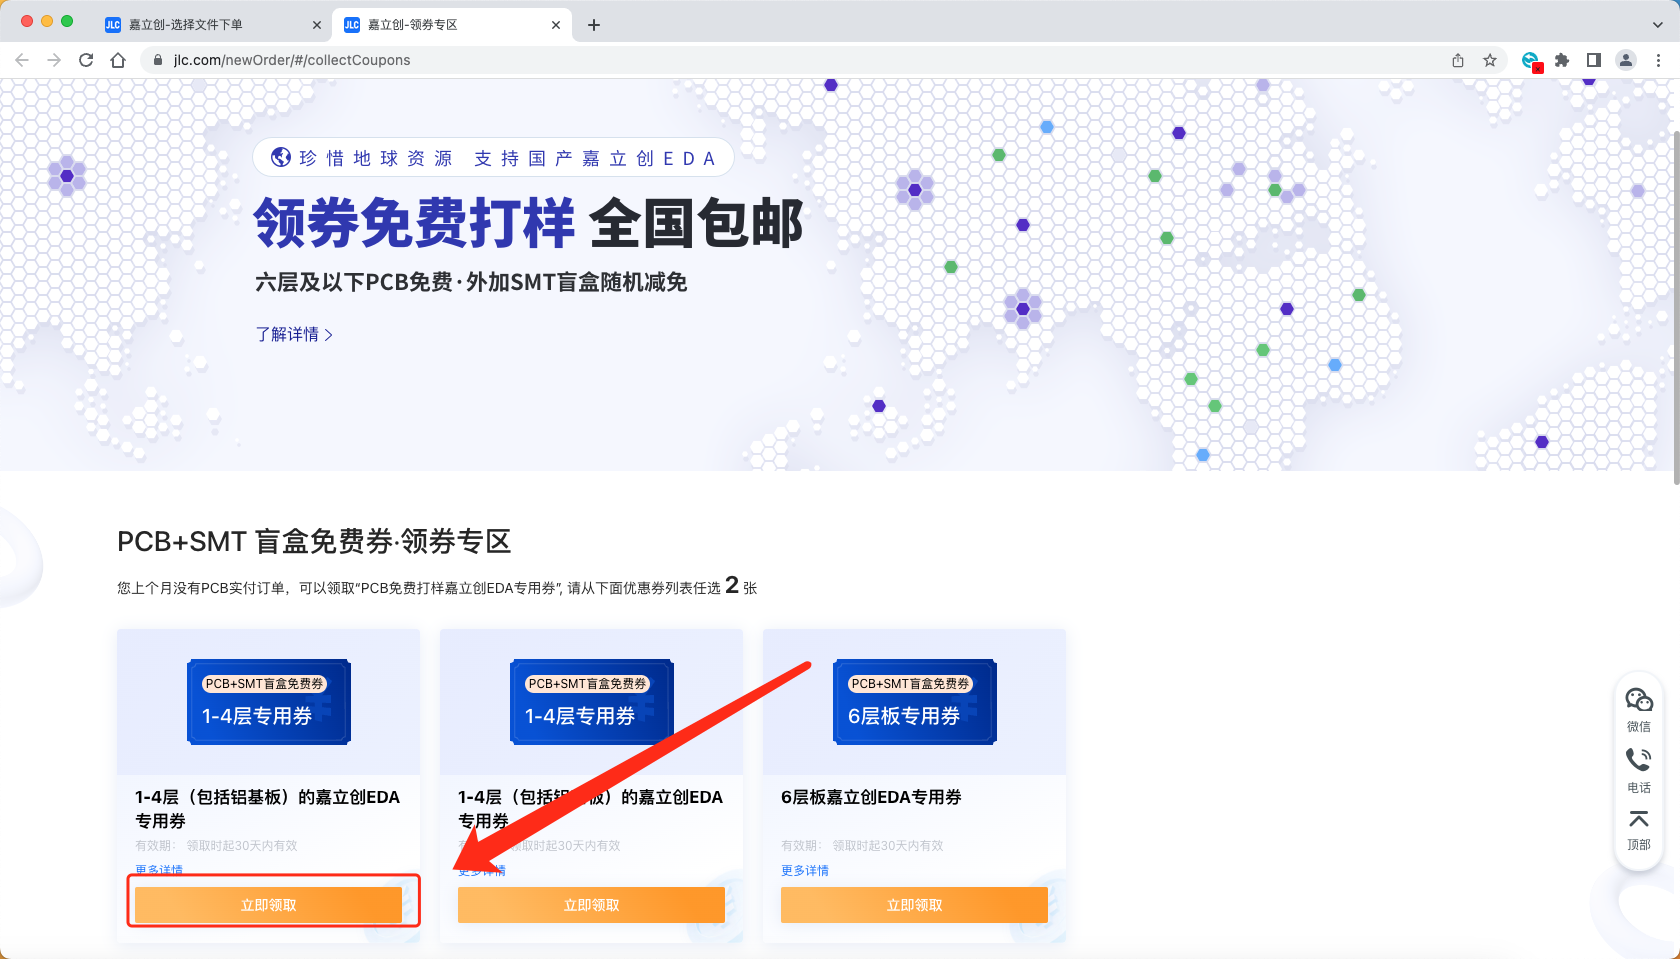Open the 电话 contact icon
The image size is (1680, 959).
(x=1639, y=769)
